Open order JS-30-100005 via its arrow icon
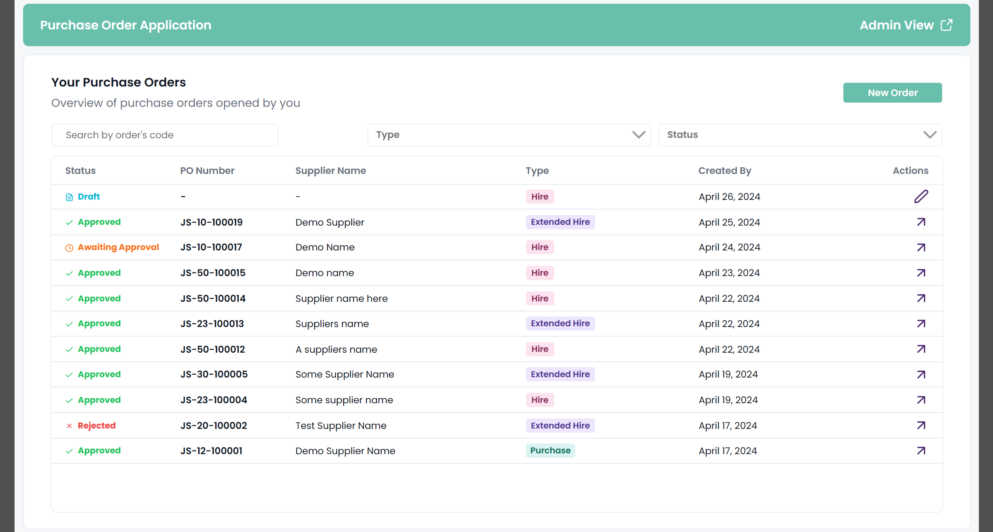 921,374
